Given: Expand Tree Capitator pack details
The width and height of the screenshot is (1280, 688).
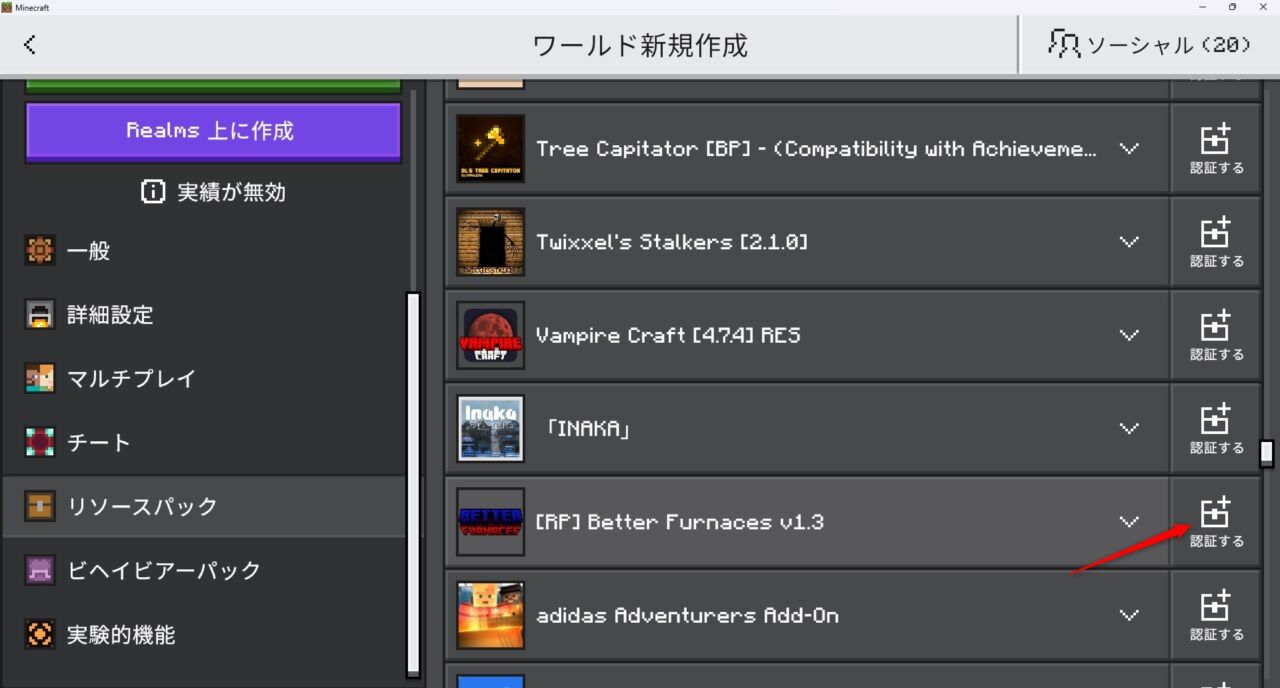Looking at the screenshot, I should [x=1129, y=149].
